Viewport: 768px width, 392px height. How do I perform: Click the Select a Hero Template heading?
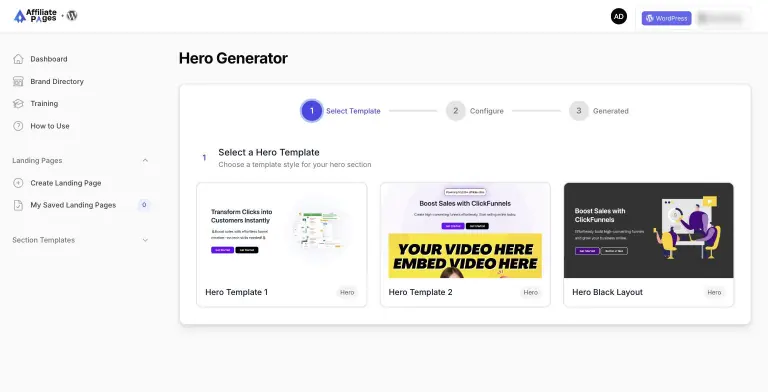coord(269,152)
